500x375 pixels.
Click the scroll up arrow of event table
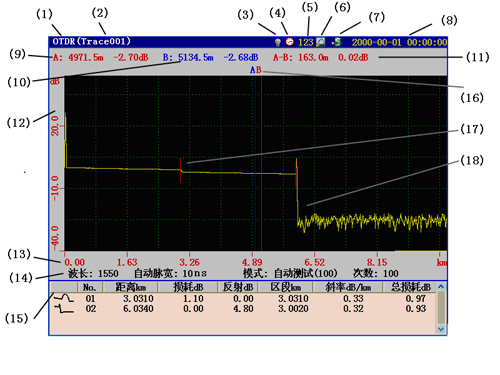[441, 287]
